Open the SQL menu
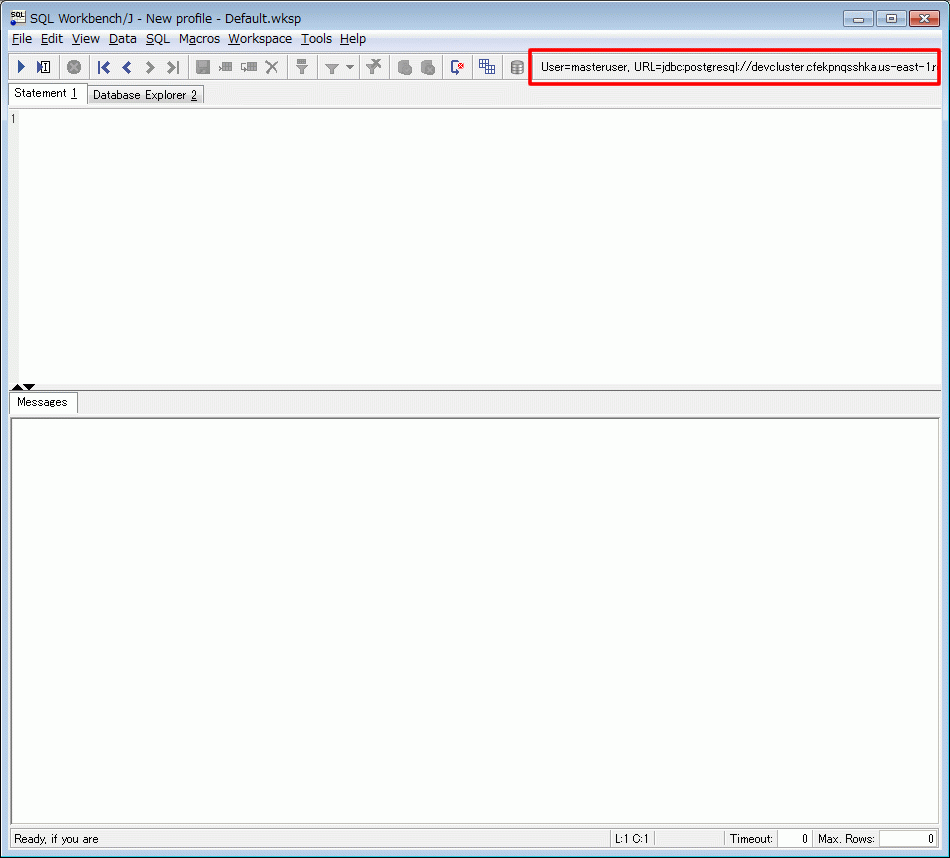950x858 pixels. 158,39
